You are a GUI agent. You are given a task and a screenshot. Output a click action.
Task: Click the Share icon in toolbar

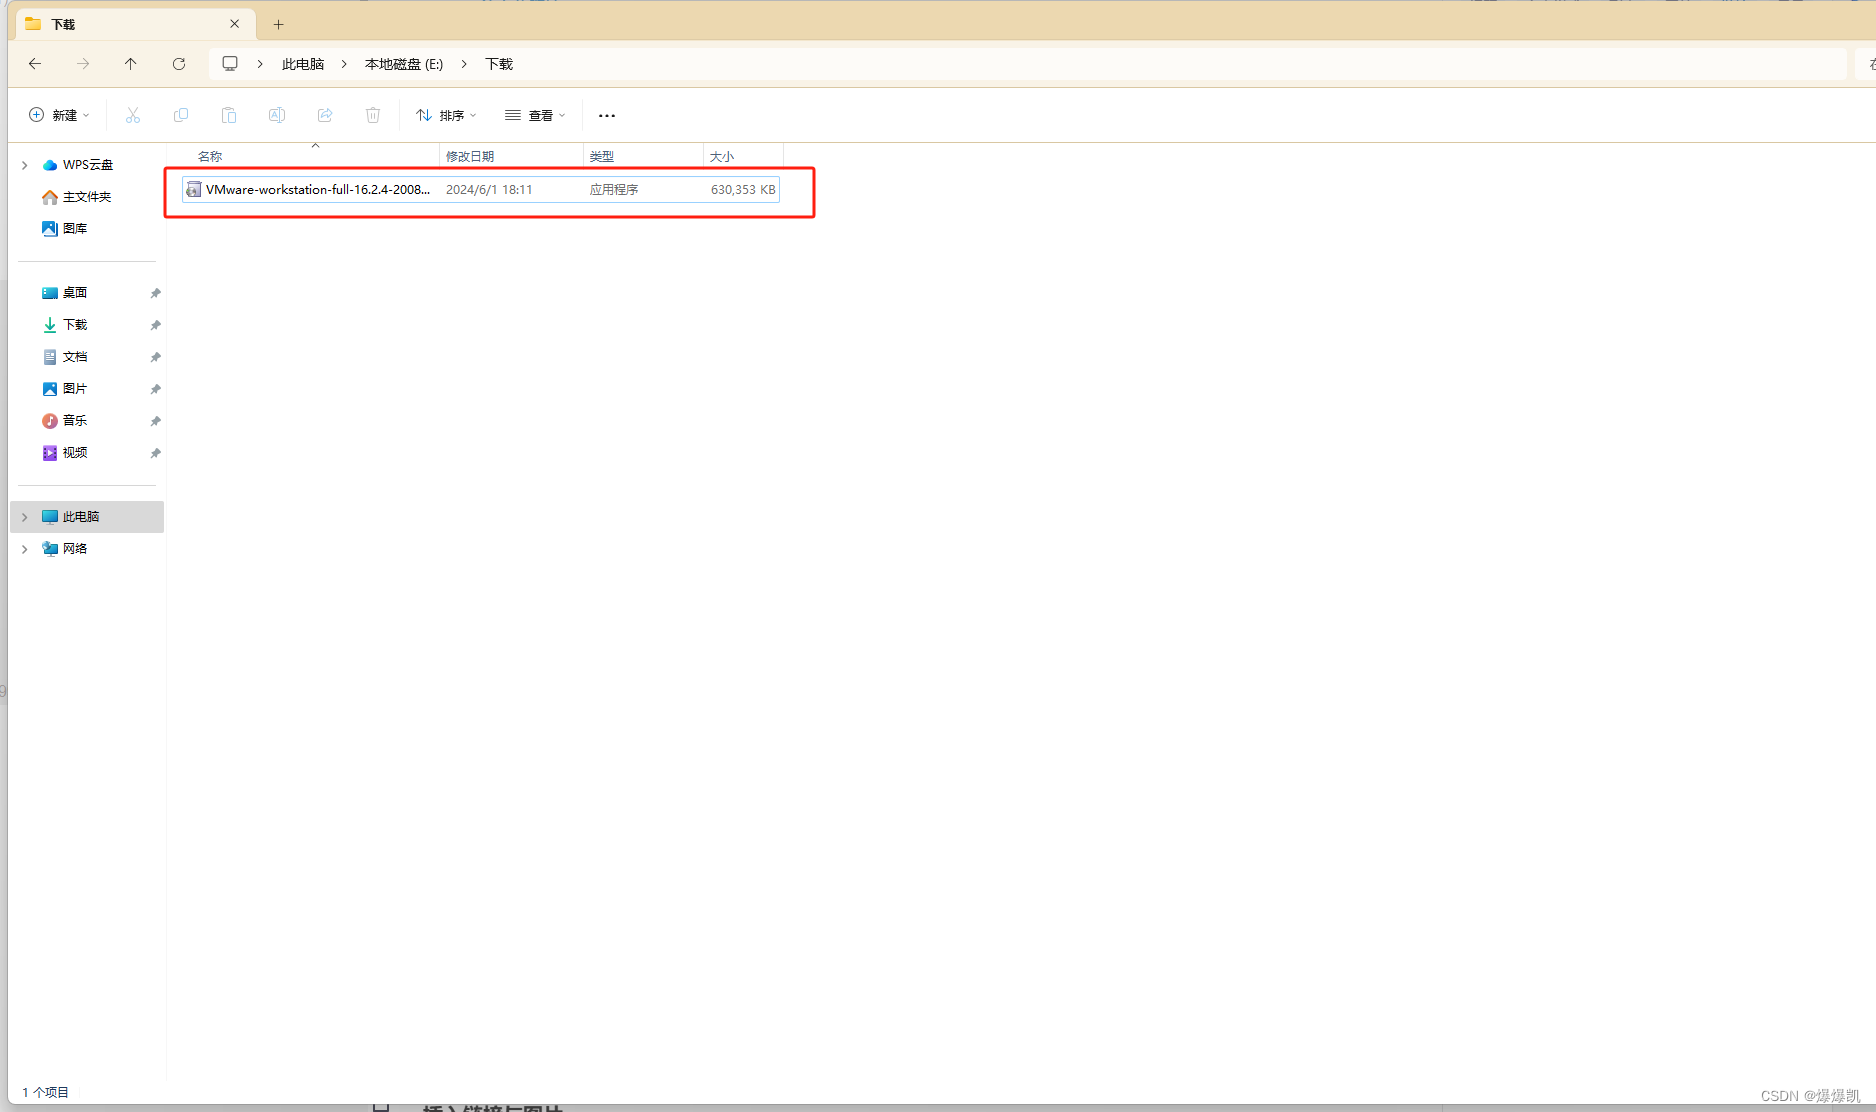coord(325,115)
